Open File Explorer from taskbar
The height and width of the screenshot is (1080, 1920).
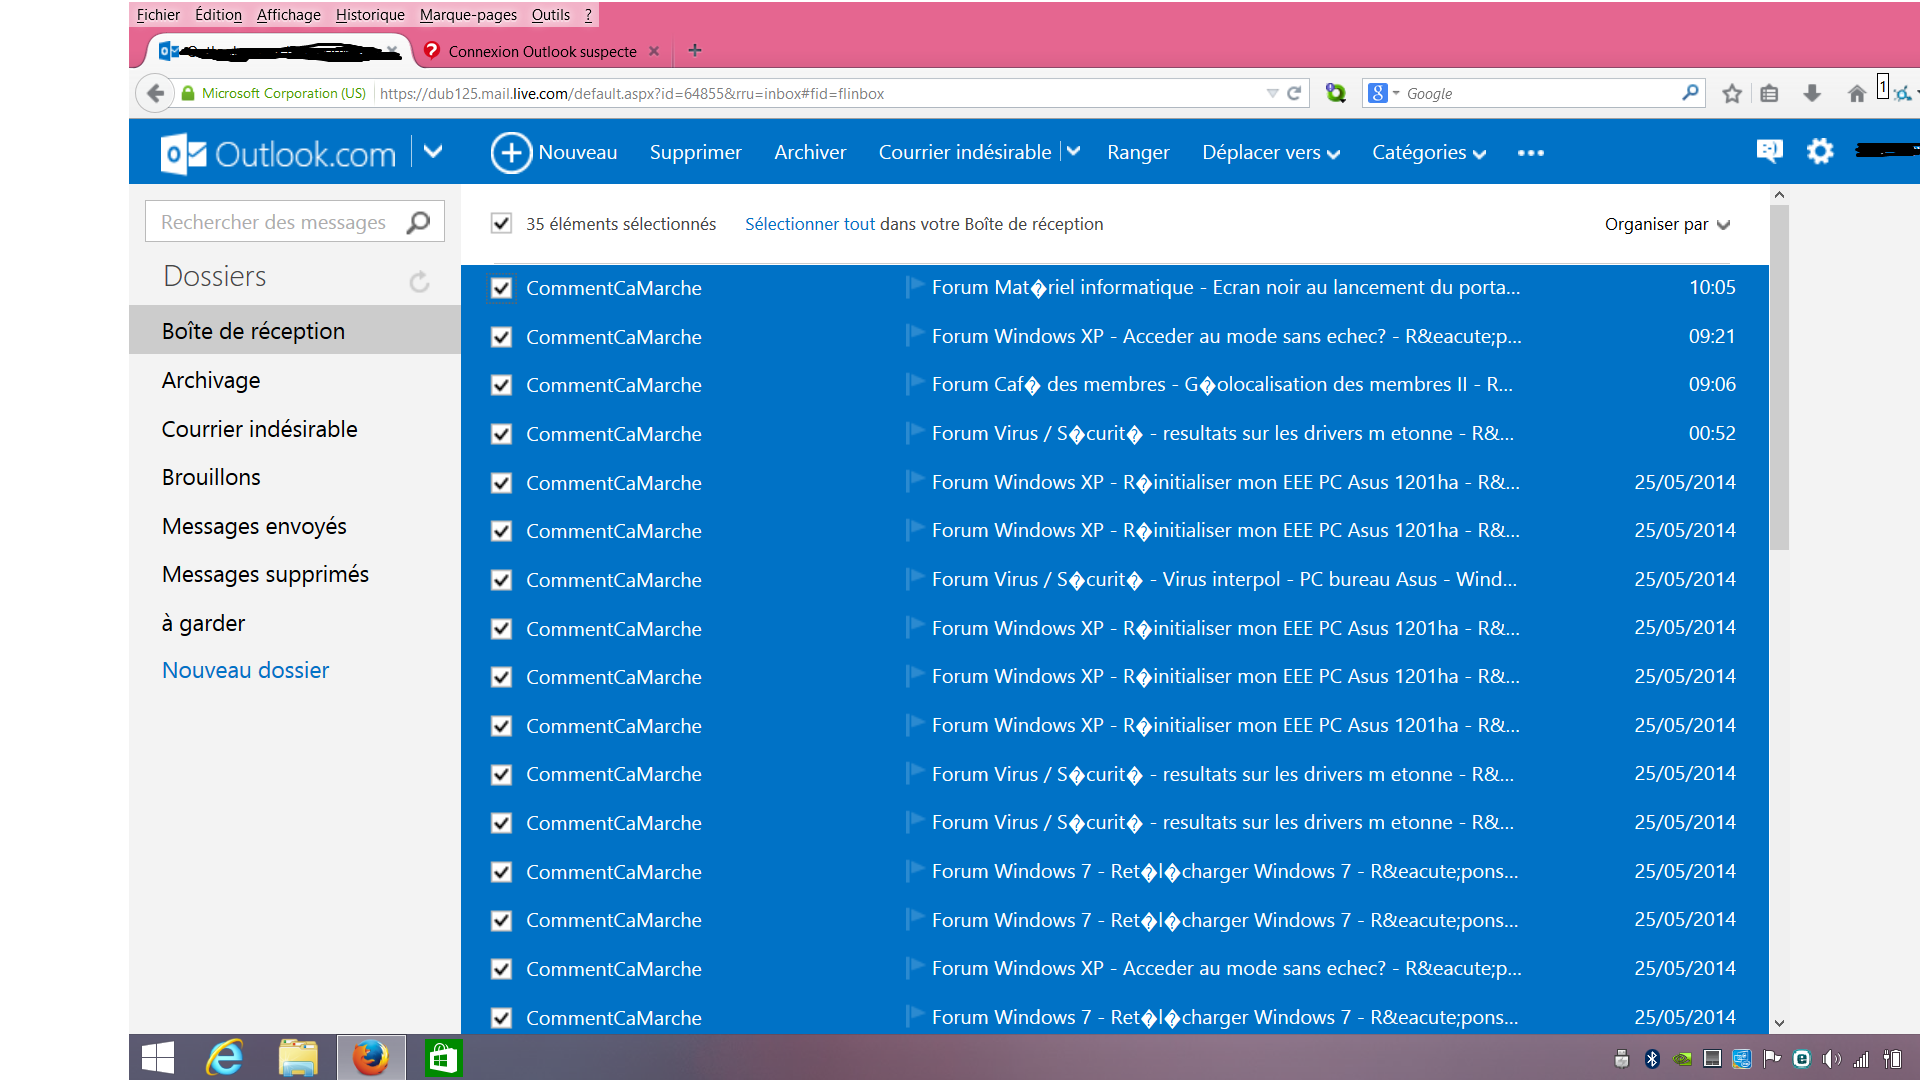(298, 1057)
